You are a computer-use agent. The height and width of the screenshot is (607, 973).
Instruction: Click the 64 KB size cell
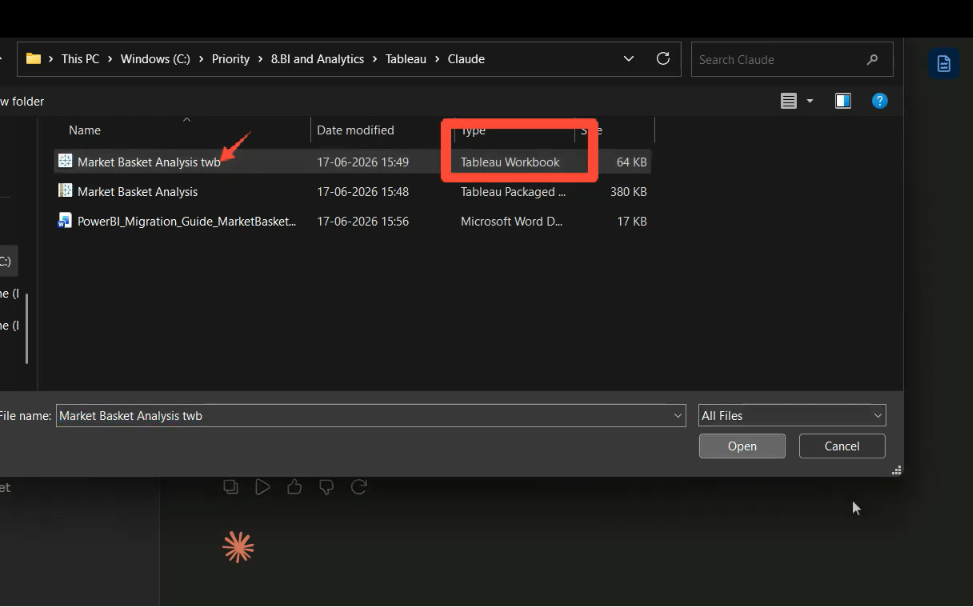tap(632, 162)
